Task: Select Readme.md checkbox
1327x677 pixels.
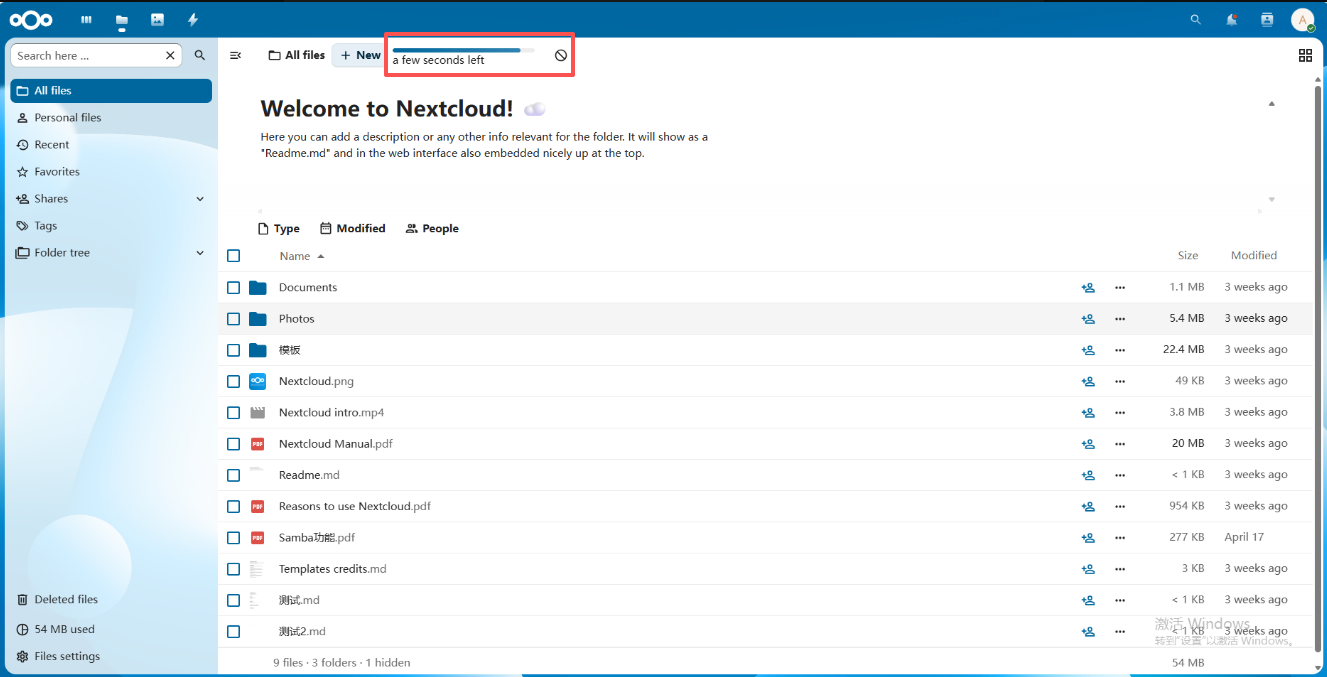Action: (233, 475)
